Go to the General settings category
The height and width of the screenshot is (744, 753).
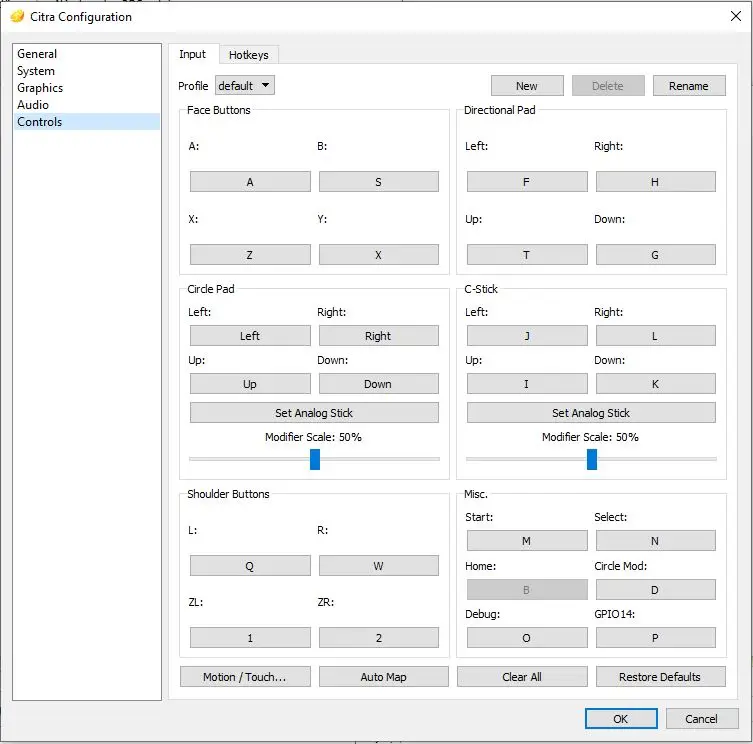(37, 54)
